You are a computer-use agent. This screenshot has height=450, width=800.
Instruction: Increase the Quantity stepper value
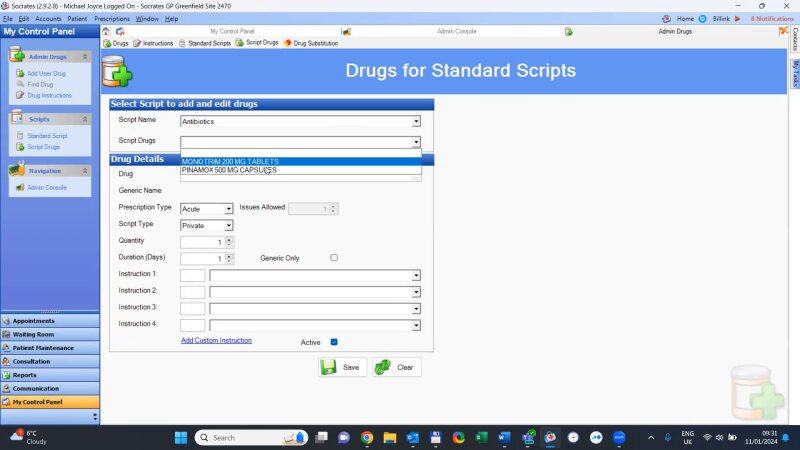click(229, 239)
